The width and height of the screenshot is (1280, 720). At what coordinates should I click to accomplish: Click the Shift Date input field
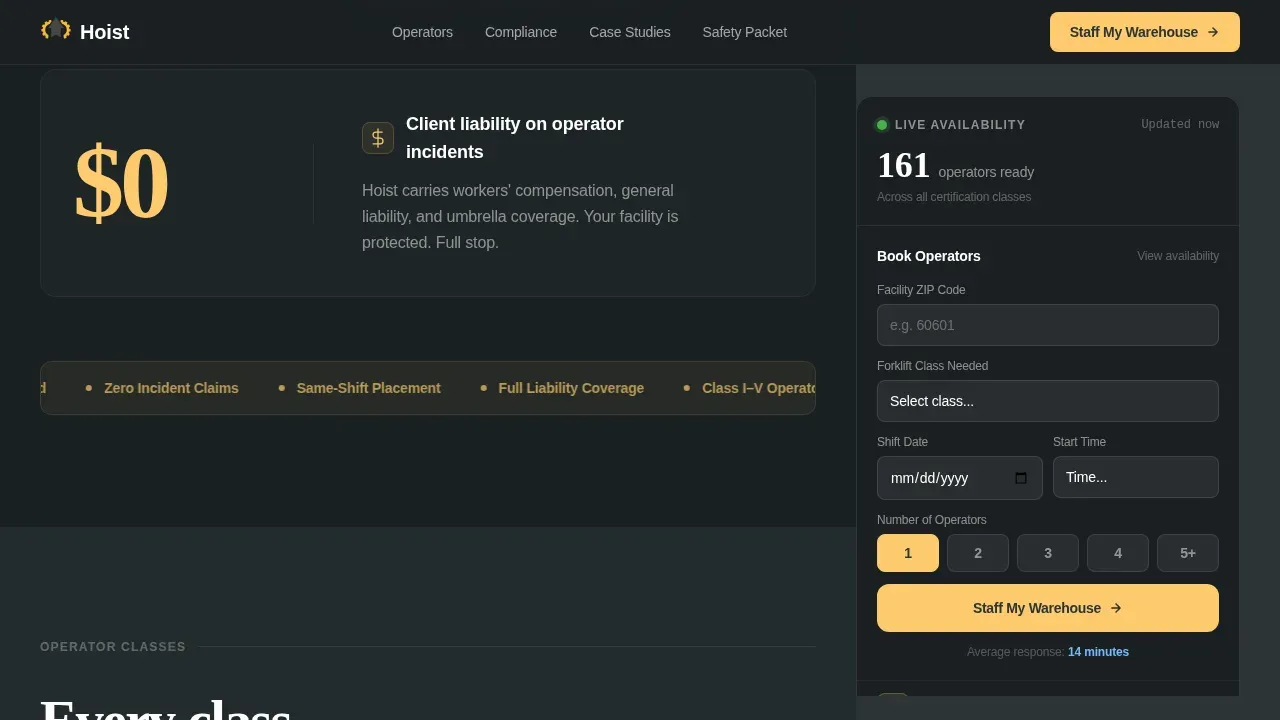tap(960, 478)
